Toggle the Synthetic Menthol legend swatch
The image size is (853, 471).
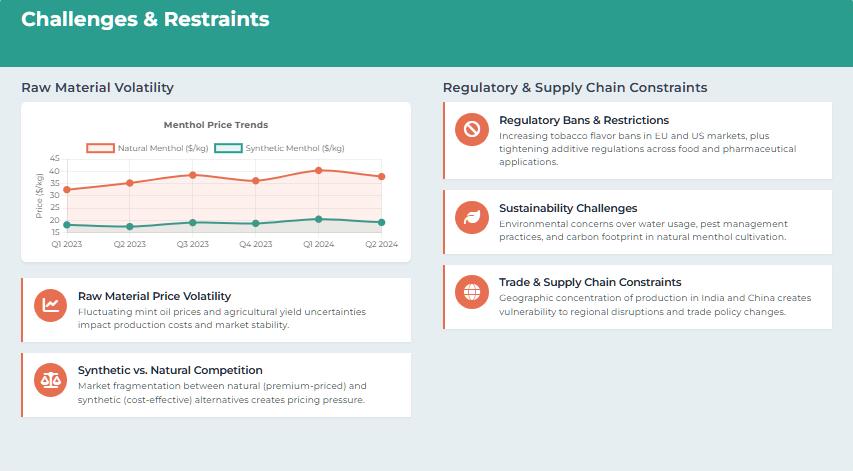tap(228, 148)
